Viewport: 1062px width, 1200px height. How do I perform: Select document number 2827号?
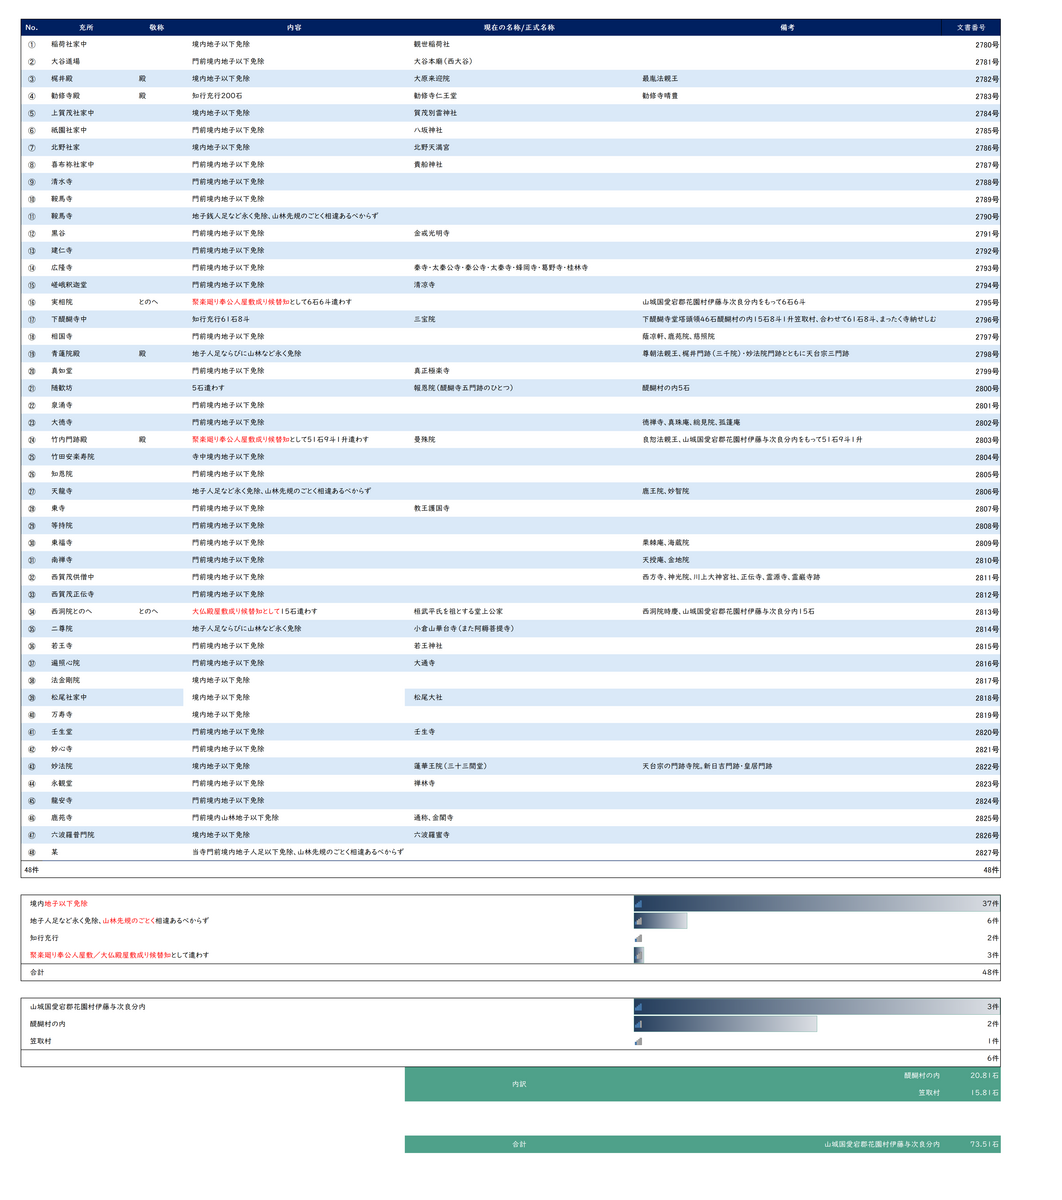987,852
